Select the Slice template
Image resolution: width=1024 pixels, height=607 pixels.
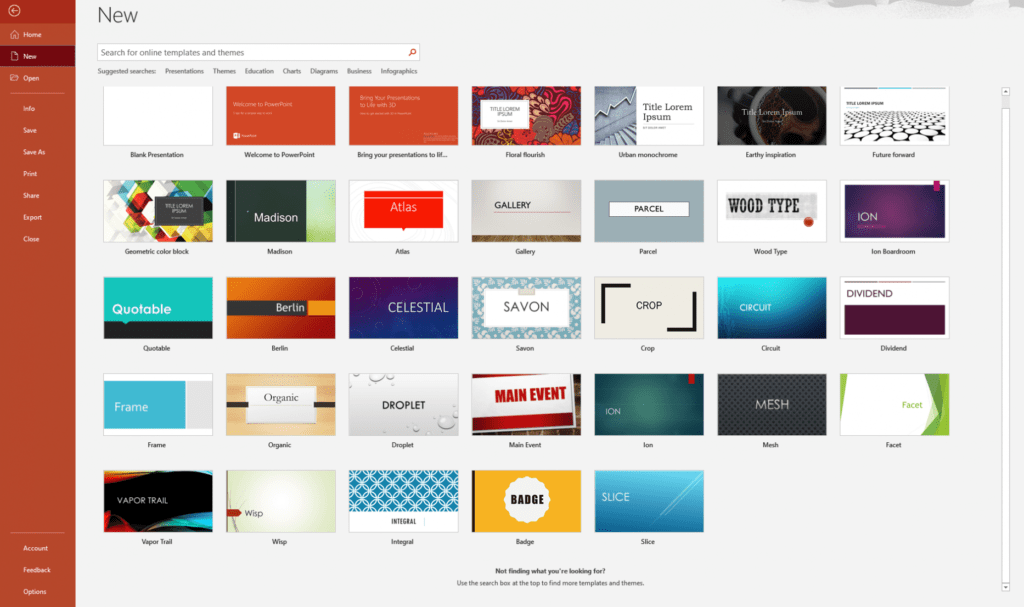[648, 501]
